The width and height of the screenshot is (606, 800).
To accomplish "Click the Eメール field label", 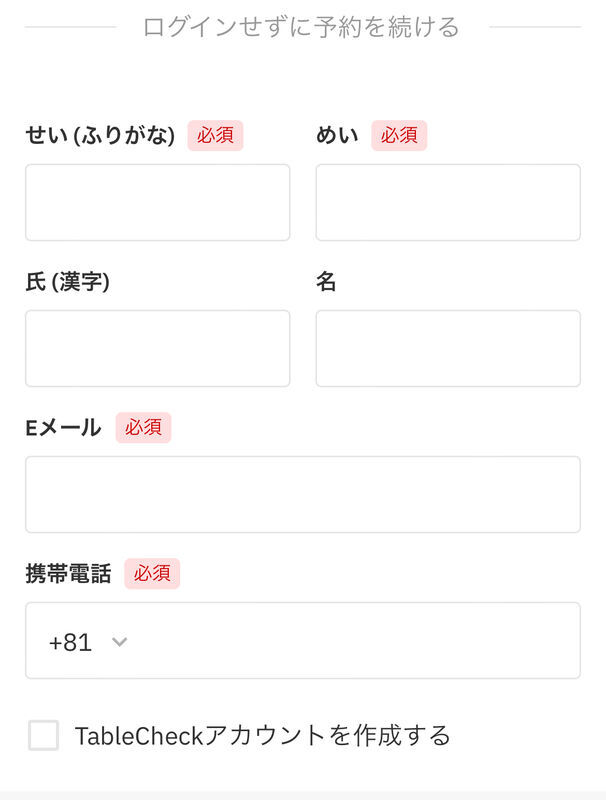I will [63, 428].
